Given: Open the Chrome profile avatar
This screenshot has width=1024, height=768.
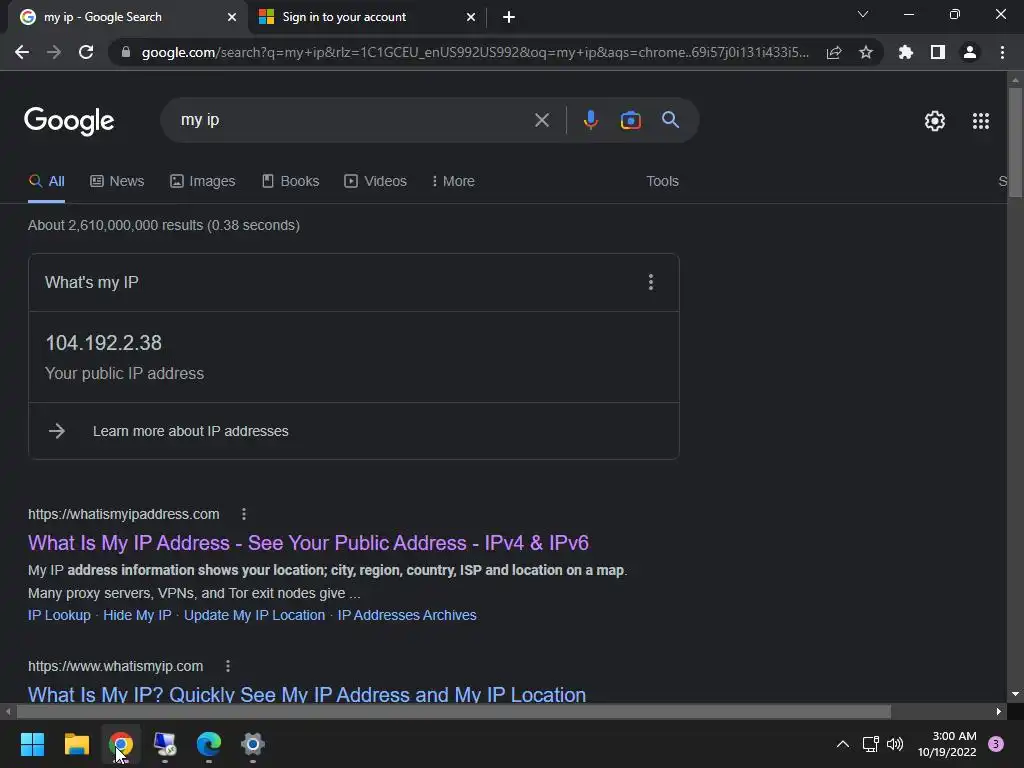Looking at the screenshot, I should point(970,52).
